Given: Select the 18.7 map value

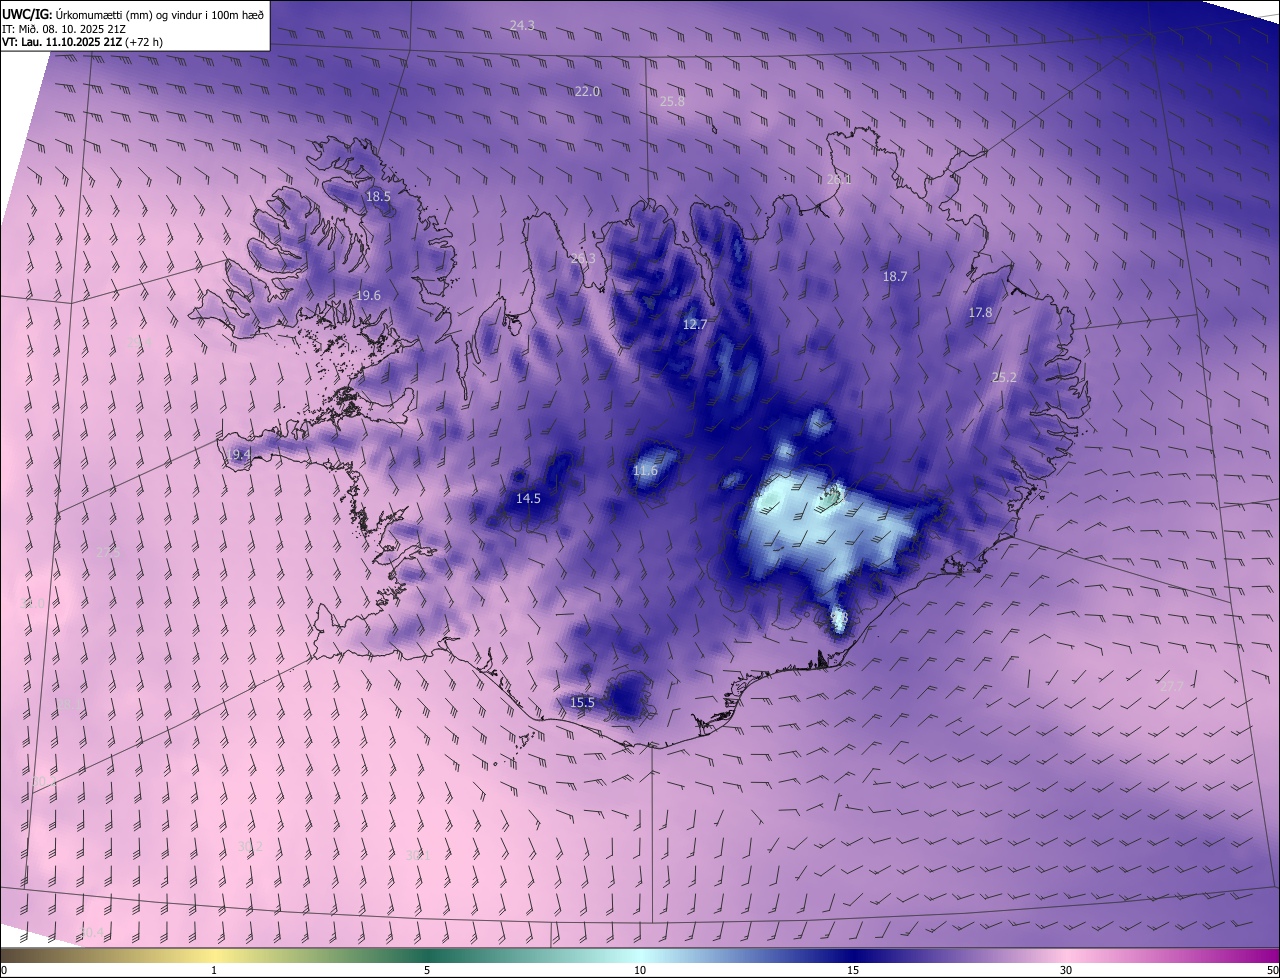Looking at the screenshot, I should pyautogui.click(x=895, y=276).
